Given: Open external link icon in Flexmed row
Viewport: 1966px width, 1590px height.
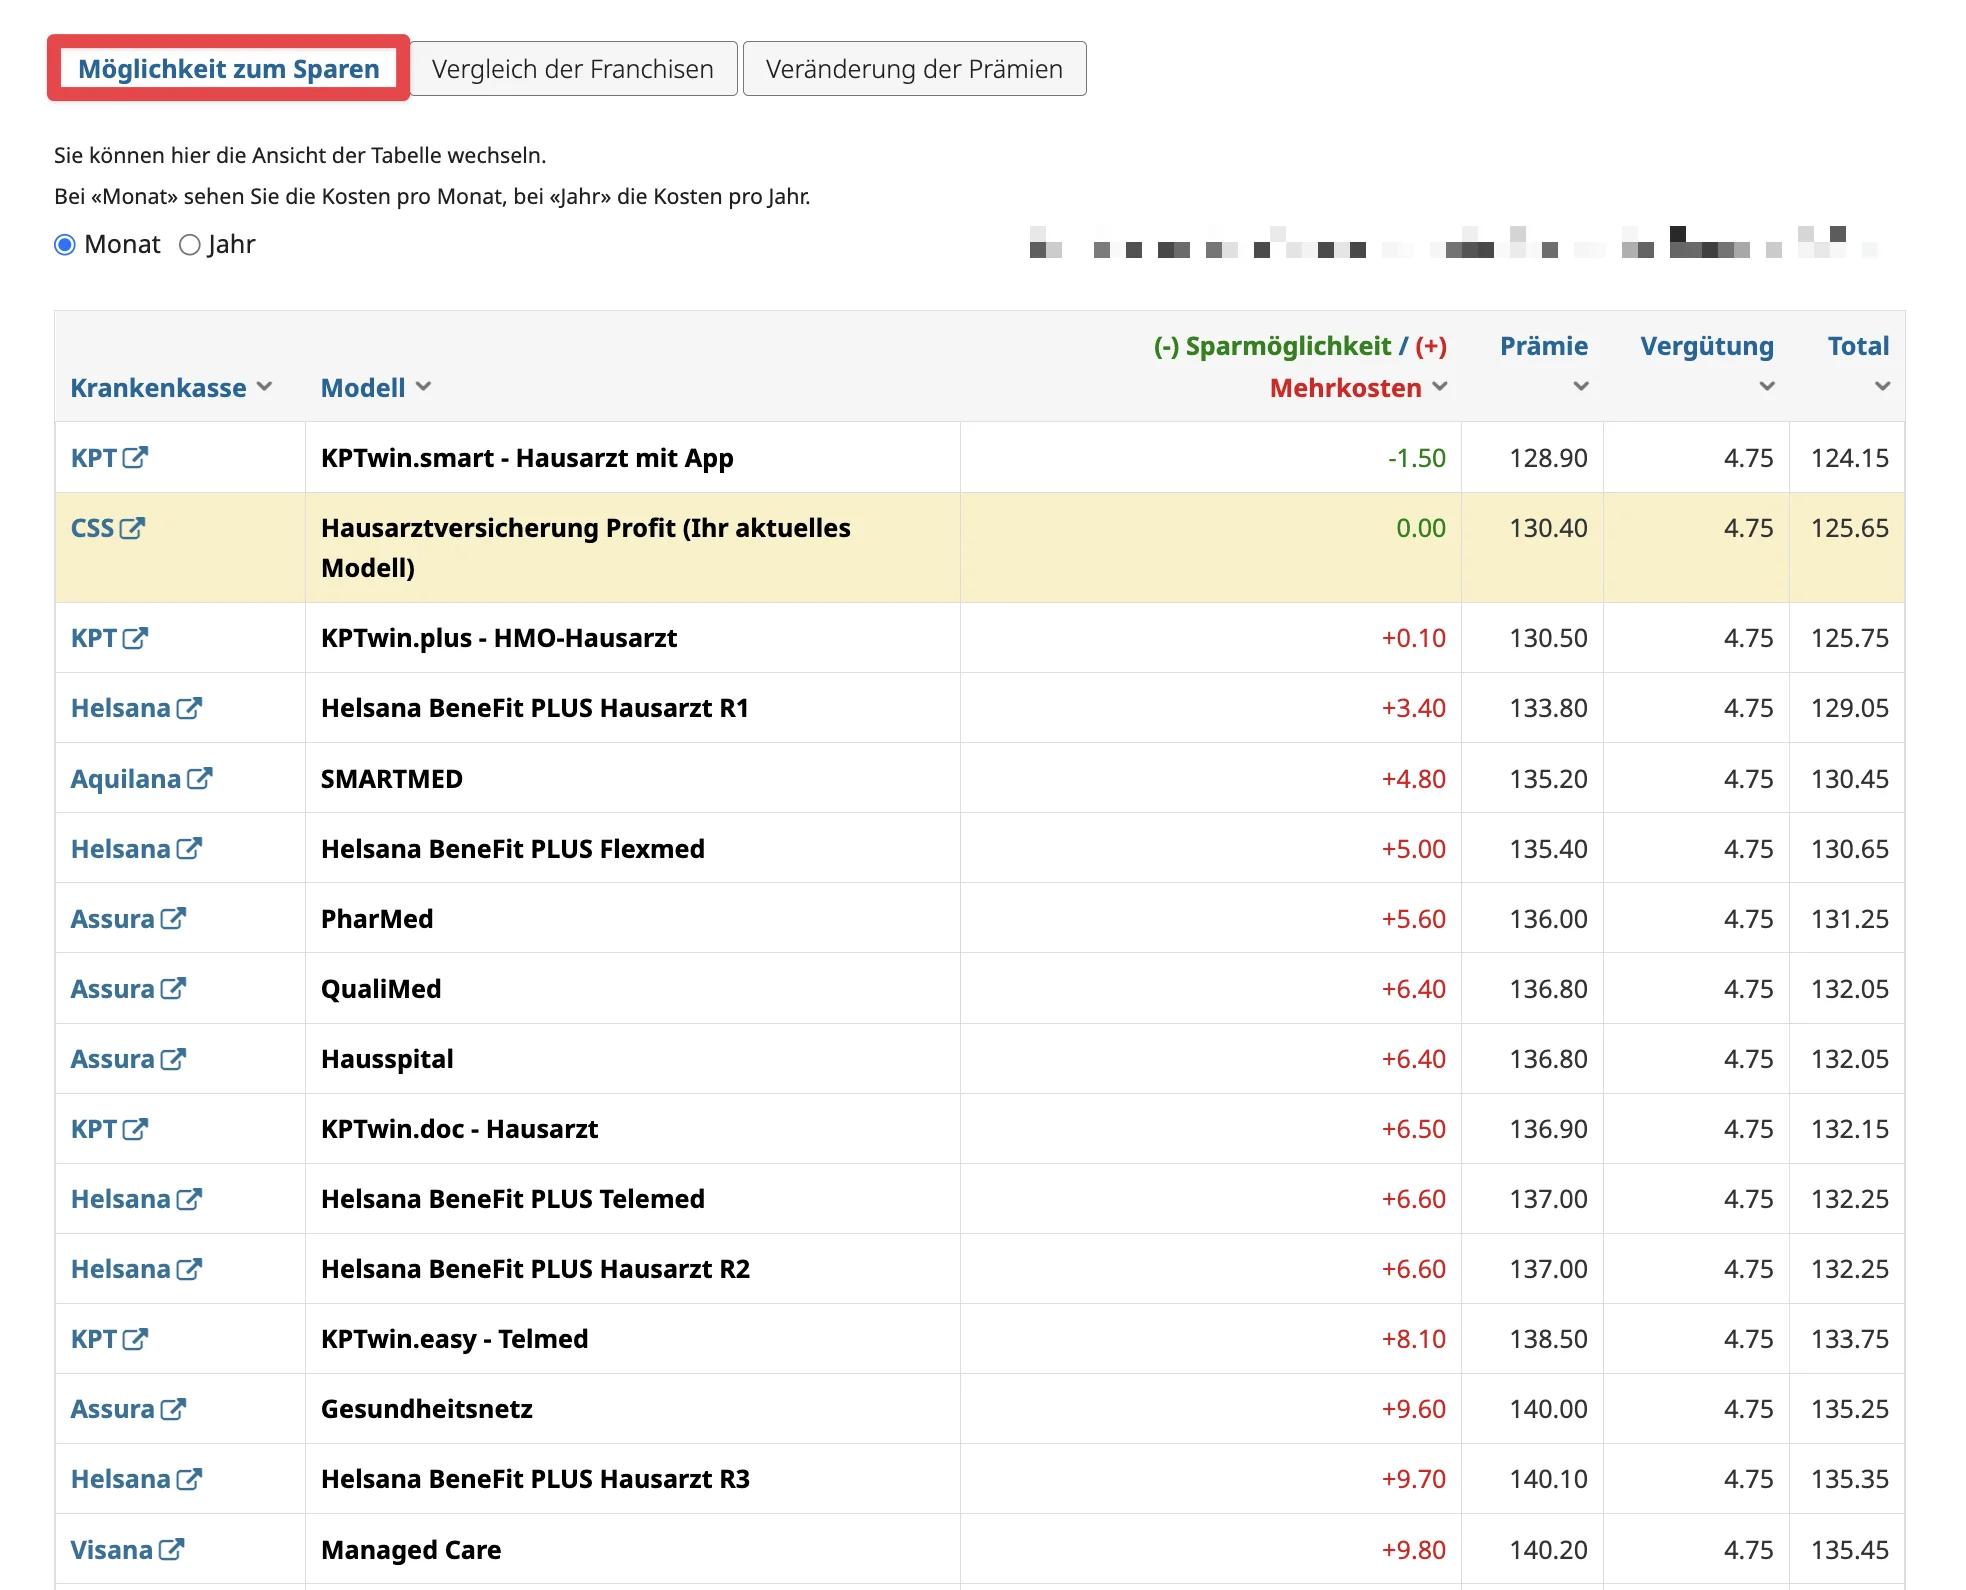Looking at the screenshot, I should point(189,848).
